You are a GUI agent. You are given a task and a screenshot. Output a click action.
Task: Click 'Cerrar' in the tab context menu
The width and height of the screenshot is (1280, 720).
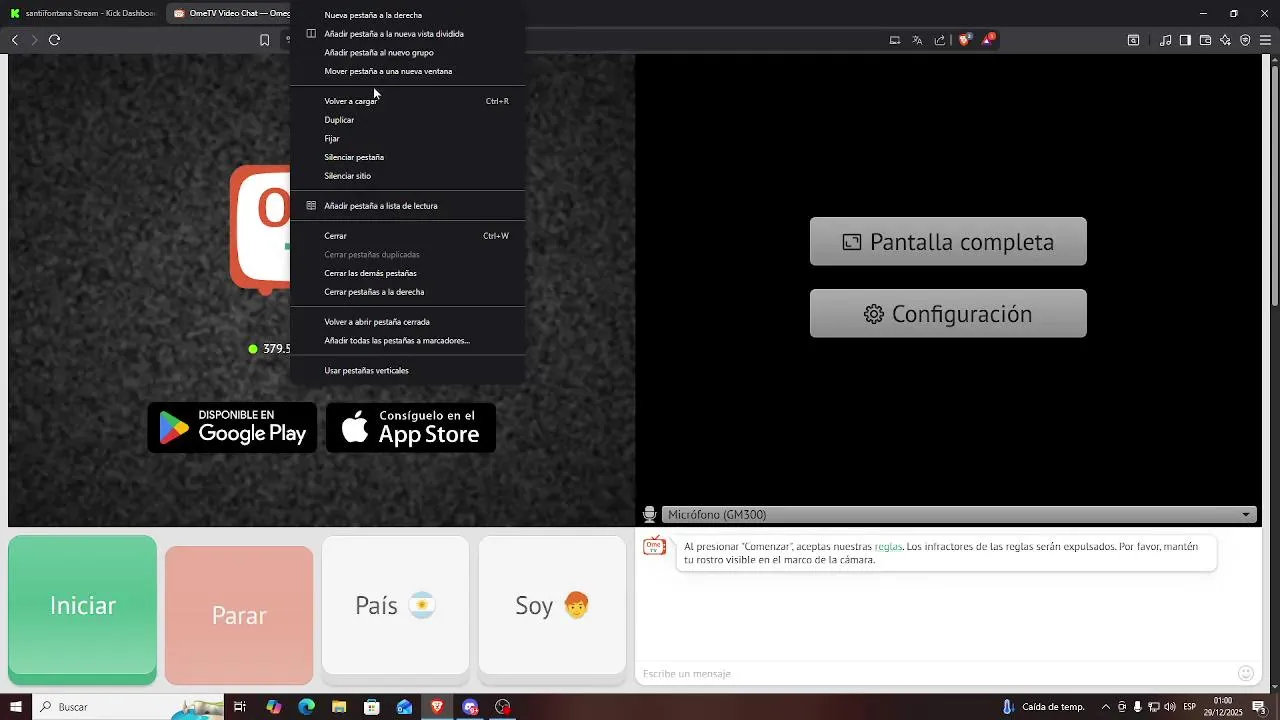407,236
